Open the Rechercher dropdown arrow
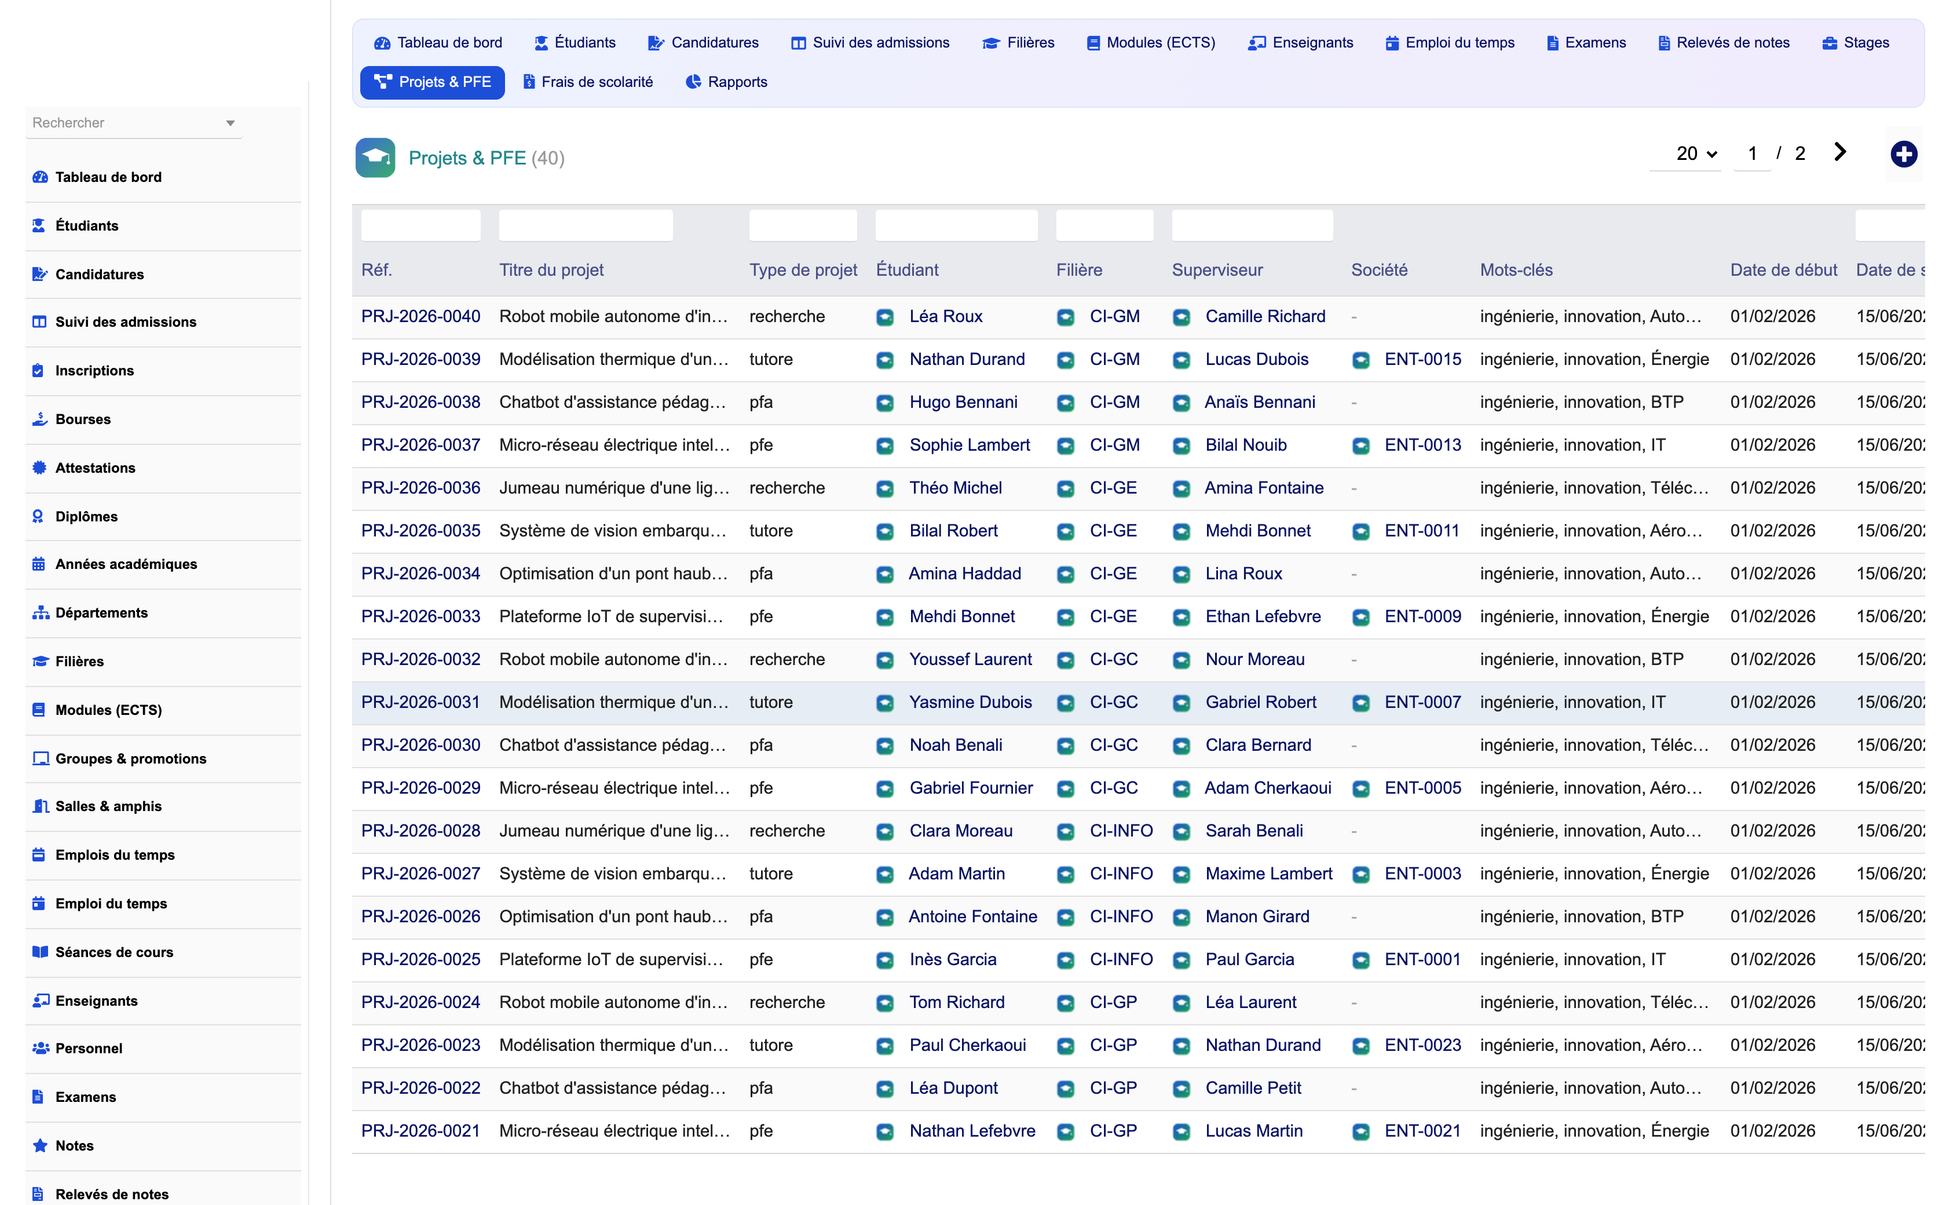The image size is (1946, 1205). [230, 123]
